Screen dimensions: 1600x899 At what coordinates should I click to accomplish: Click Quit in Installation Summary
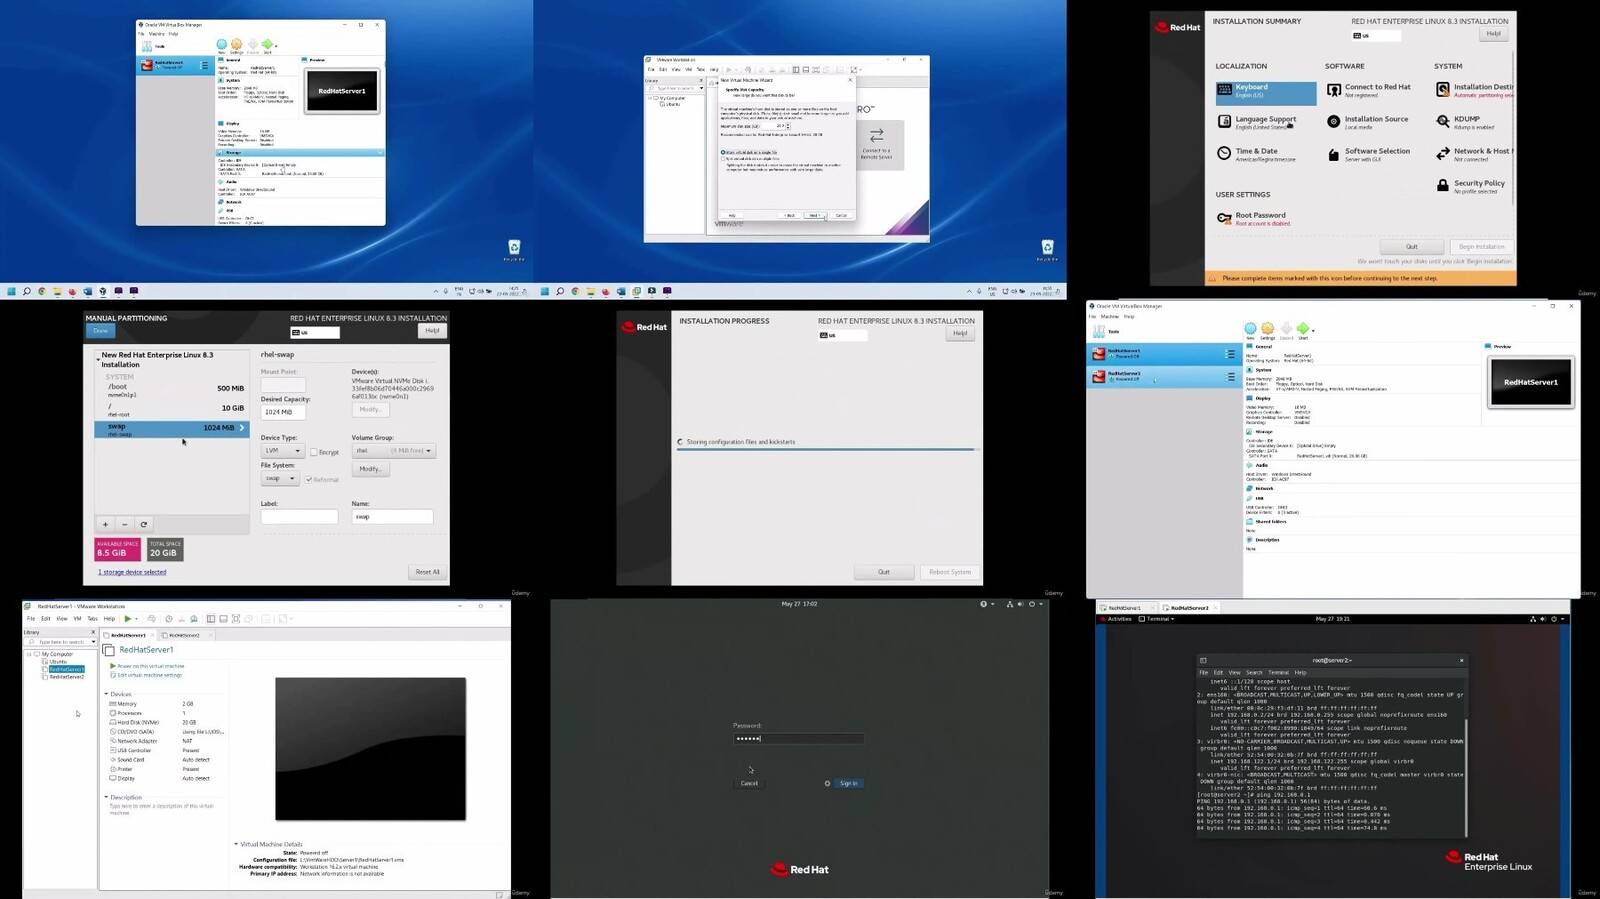1412,246
